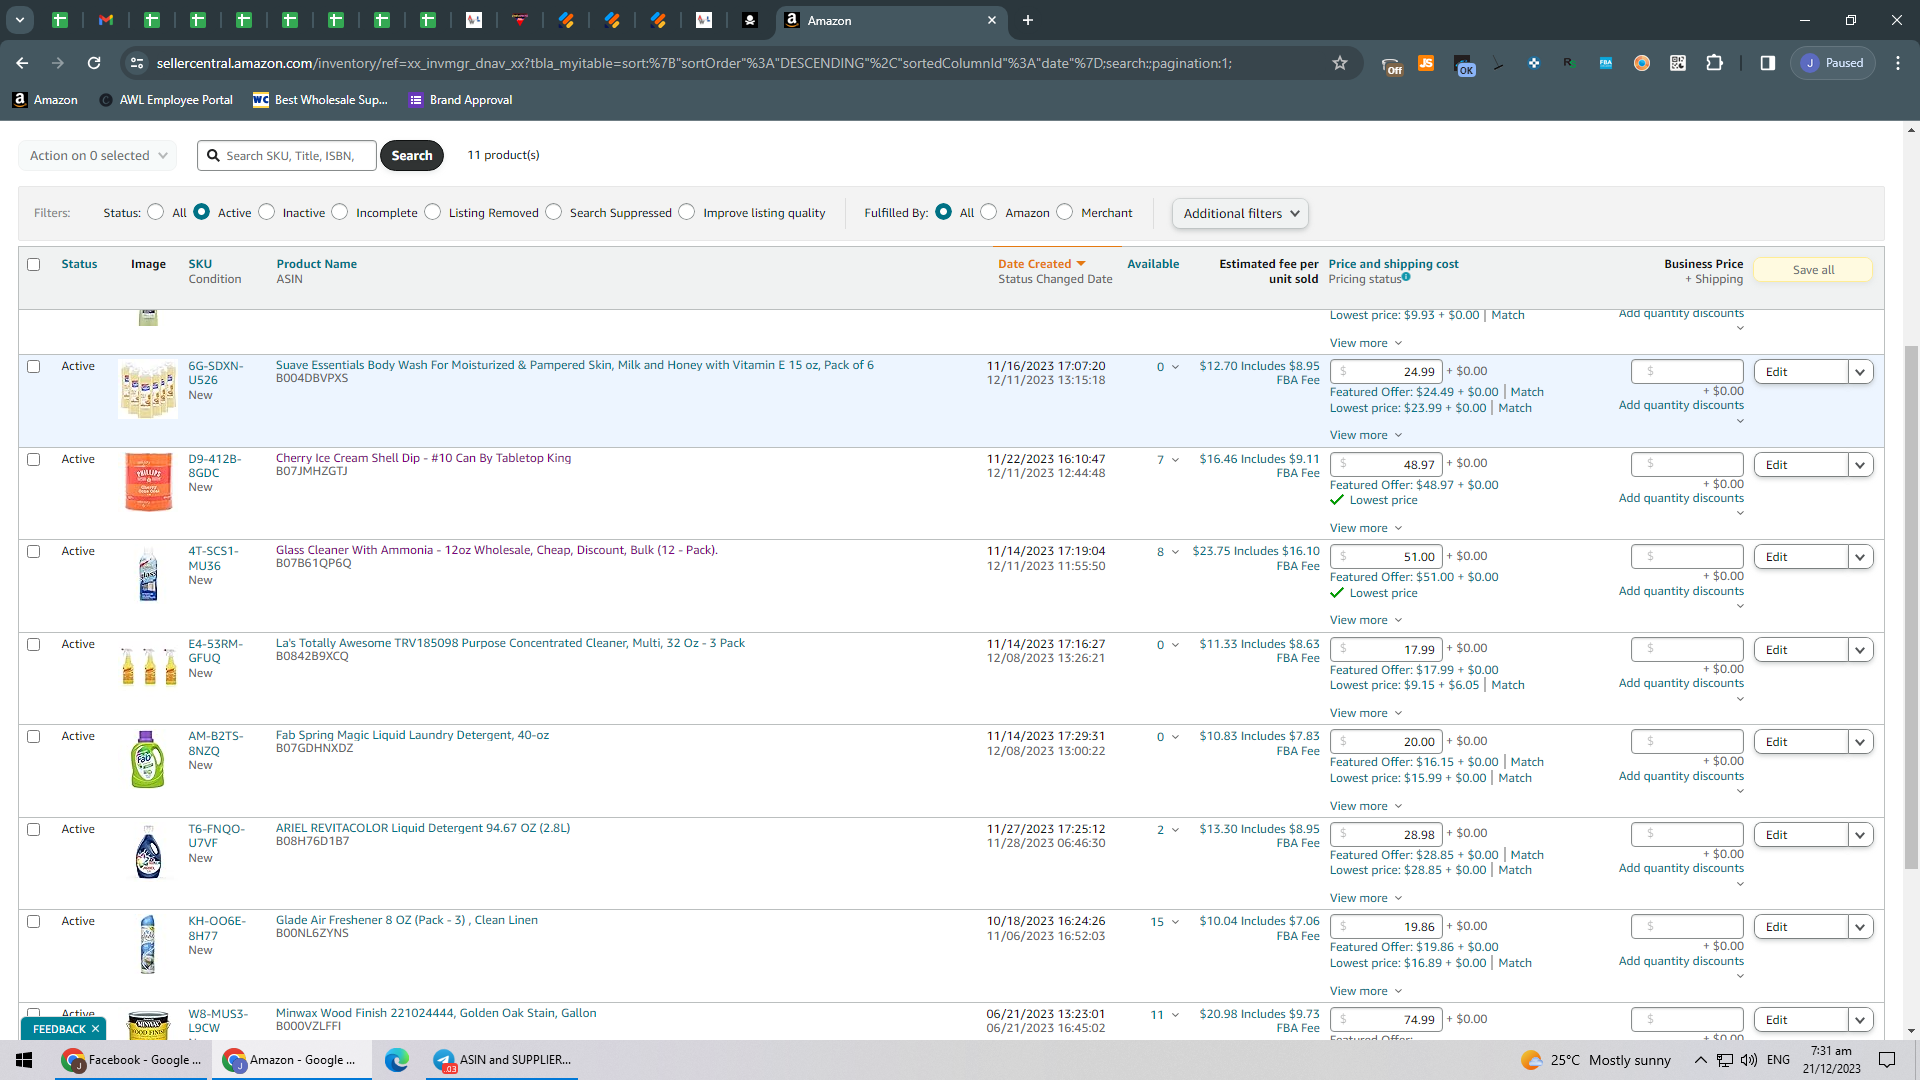
Task: Click the price field showing 48.97
Action: [x=1386, y=464]
